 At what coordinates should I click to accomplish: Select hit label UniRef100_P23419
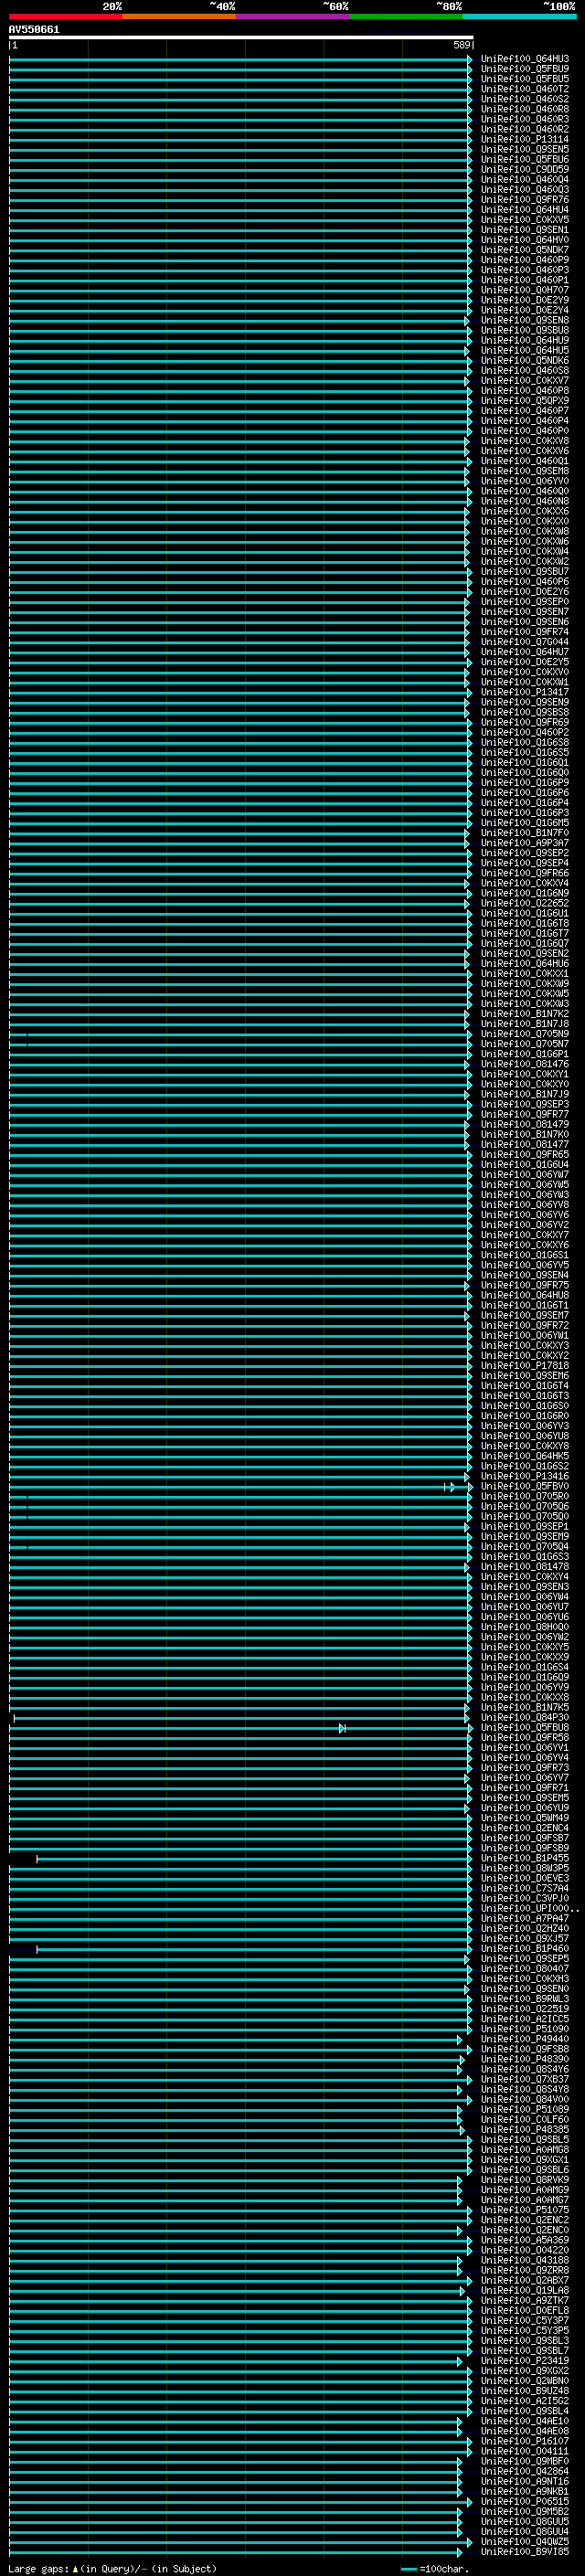point(525,2361)
